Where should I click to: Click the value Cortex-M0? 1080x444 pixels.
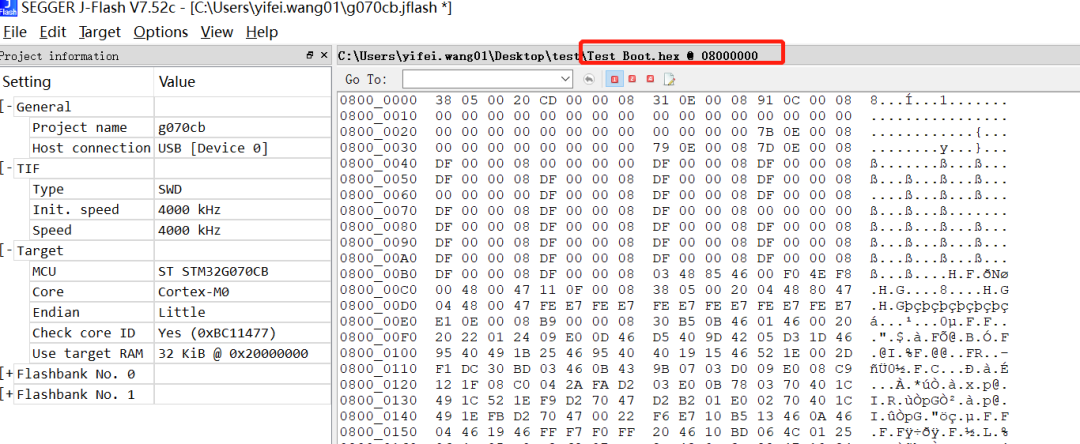[x=194, y=292]
